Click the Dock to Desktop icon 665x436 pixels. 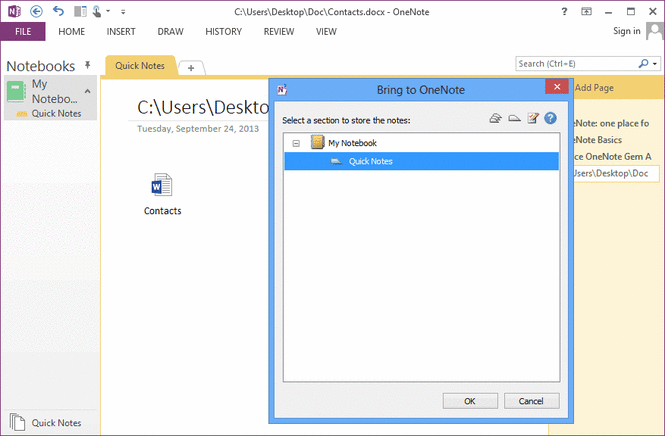click(80, 11)
